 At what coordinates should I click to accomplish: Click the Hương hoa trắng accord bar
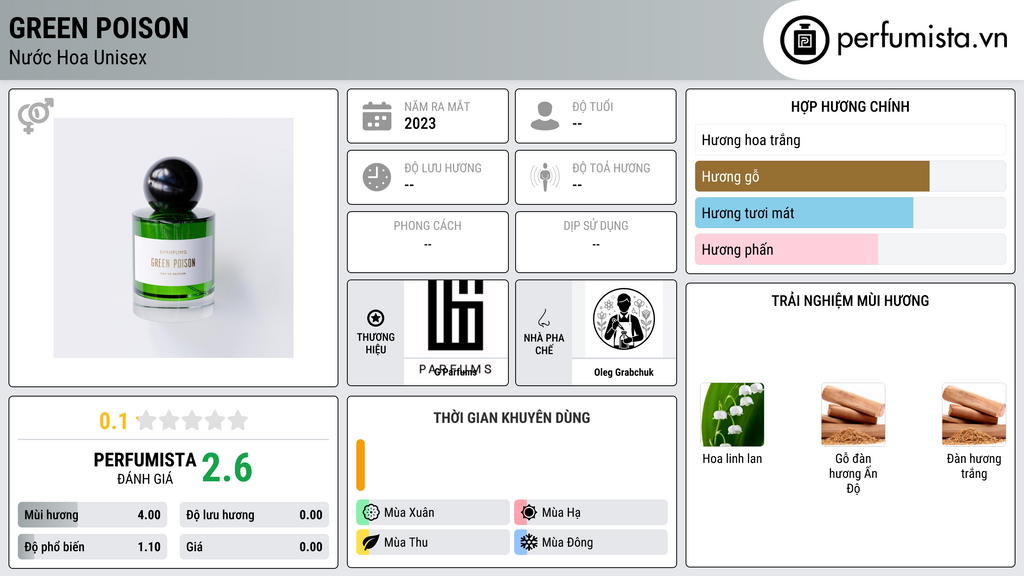pos(850,140)
